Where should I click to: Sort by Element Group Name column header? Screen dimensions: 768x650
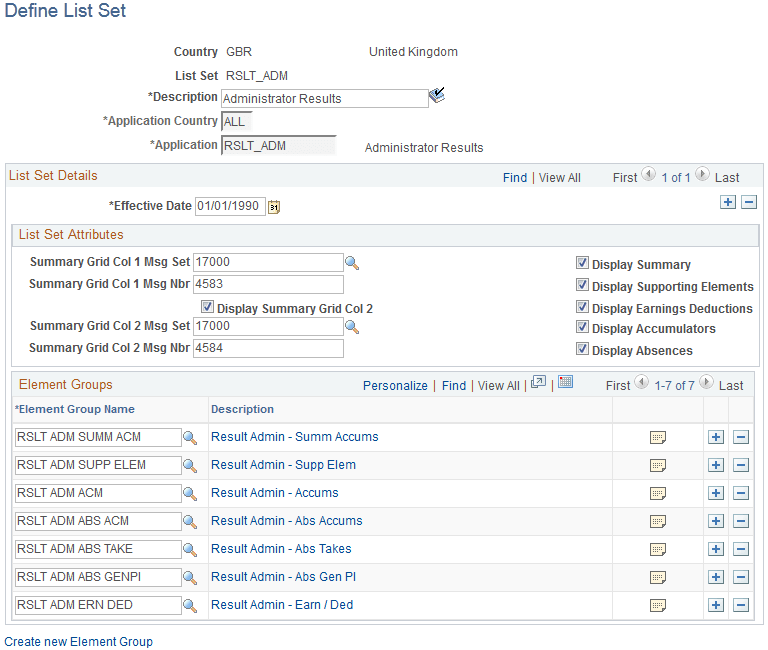pyautogui.click(x=74, y=409)
